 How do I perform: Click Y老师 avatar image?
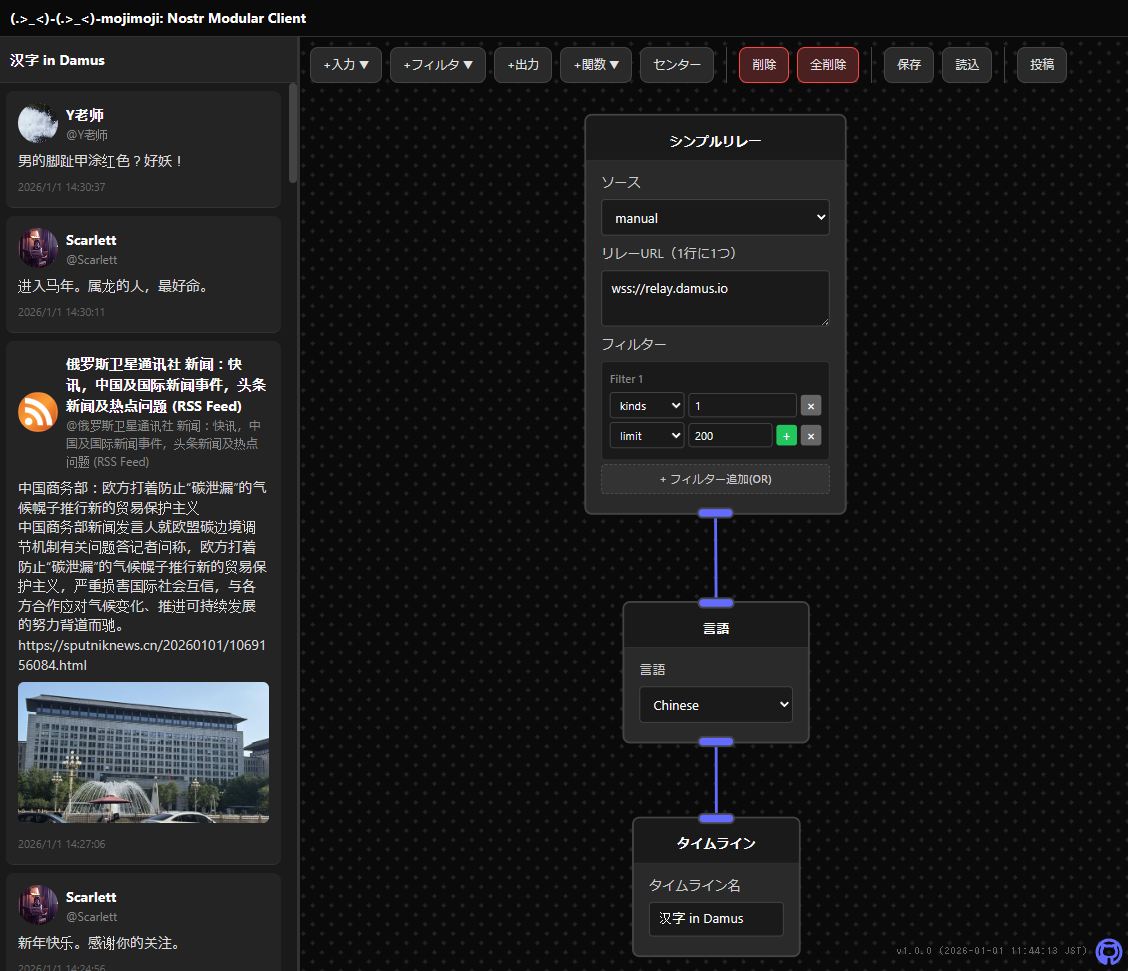pyautogui.click(x=37, y=123)
